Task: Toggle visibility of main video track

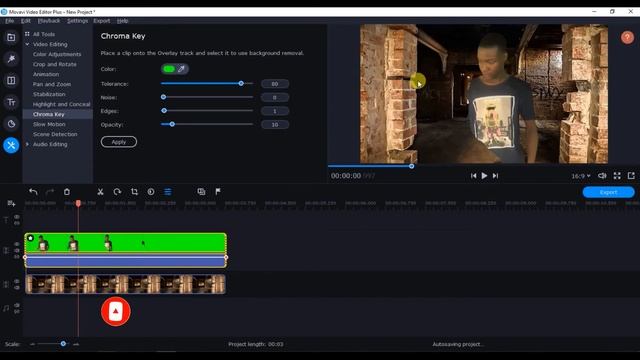Action: [17, 281]
